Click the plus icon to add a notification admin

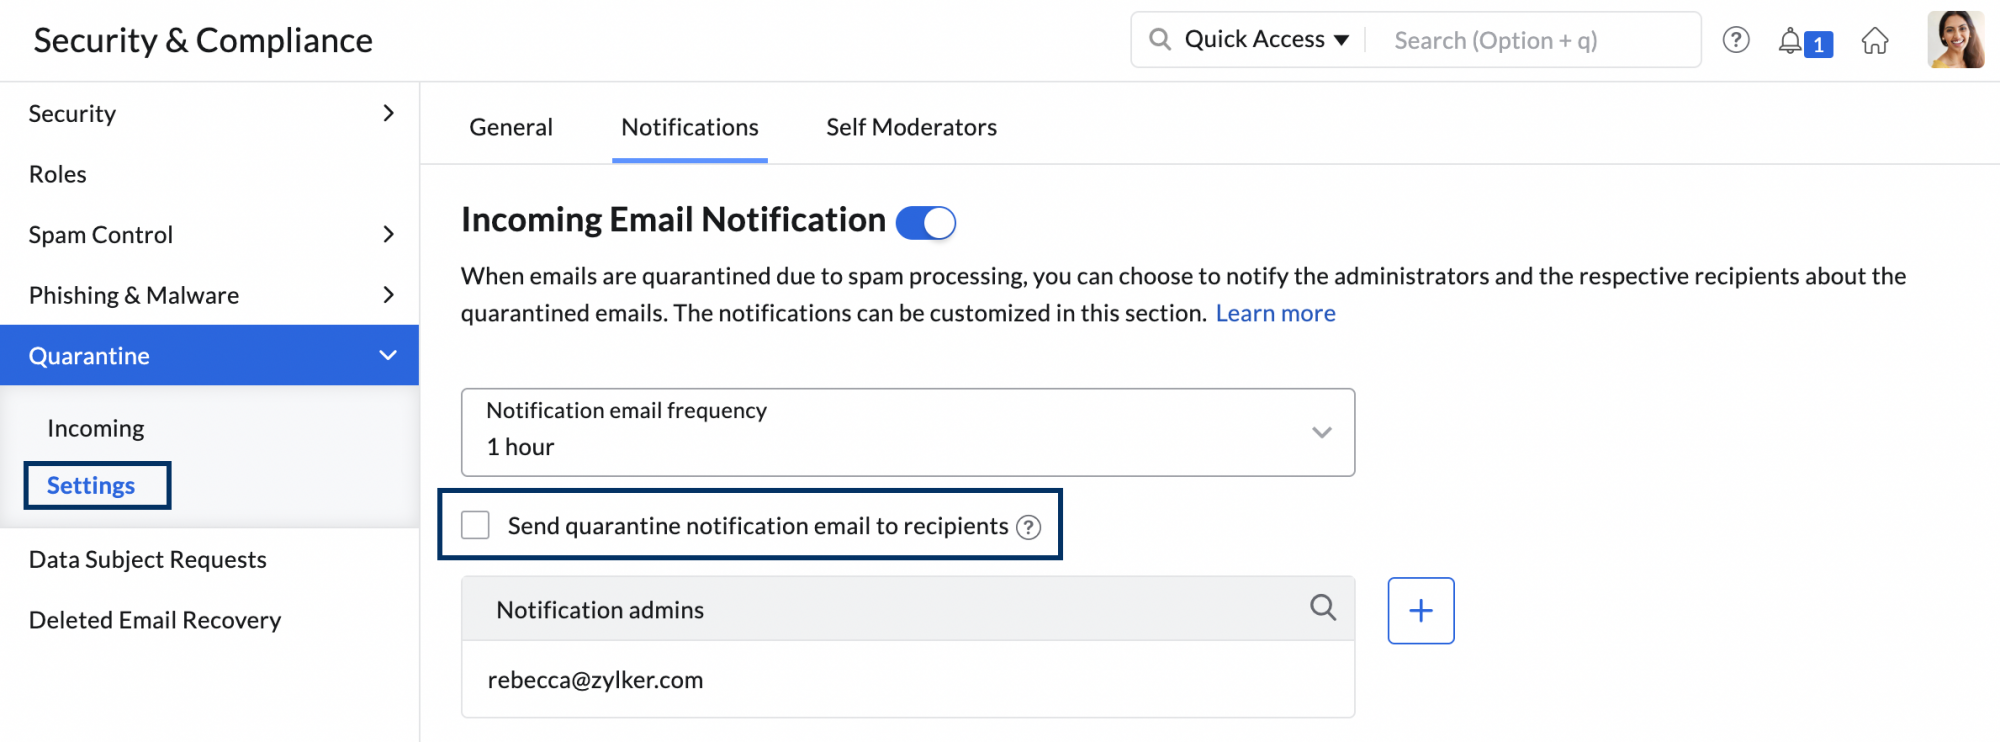1420,610
